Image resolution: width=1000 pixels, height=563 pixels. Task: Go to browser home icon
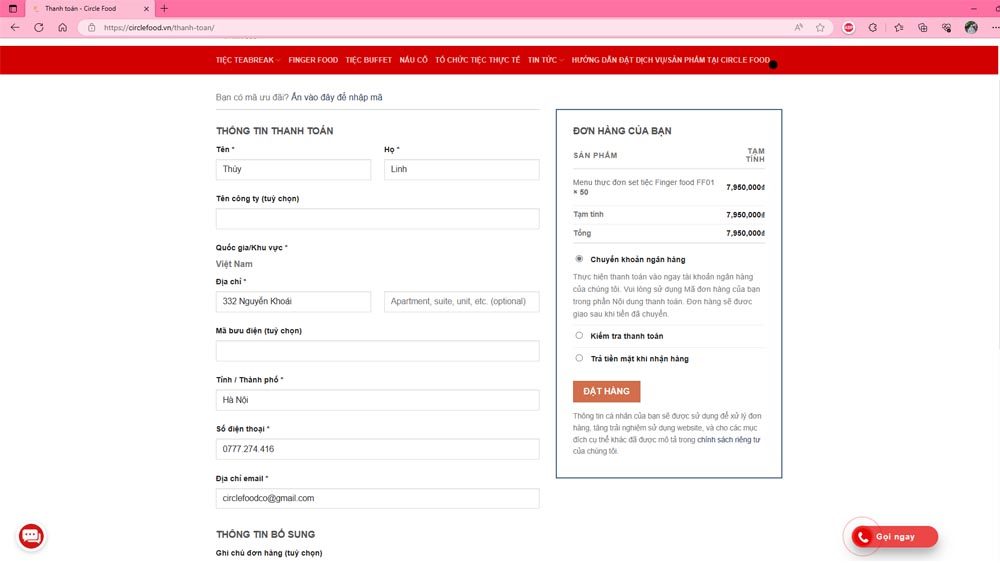click(x=62, y=27)
